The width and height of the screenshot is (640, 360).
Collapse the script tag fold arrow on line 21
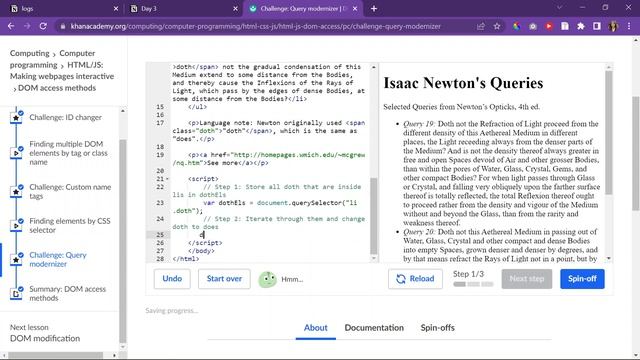click(167, 179)
